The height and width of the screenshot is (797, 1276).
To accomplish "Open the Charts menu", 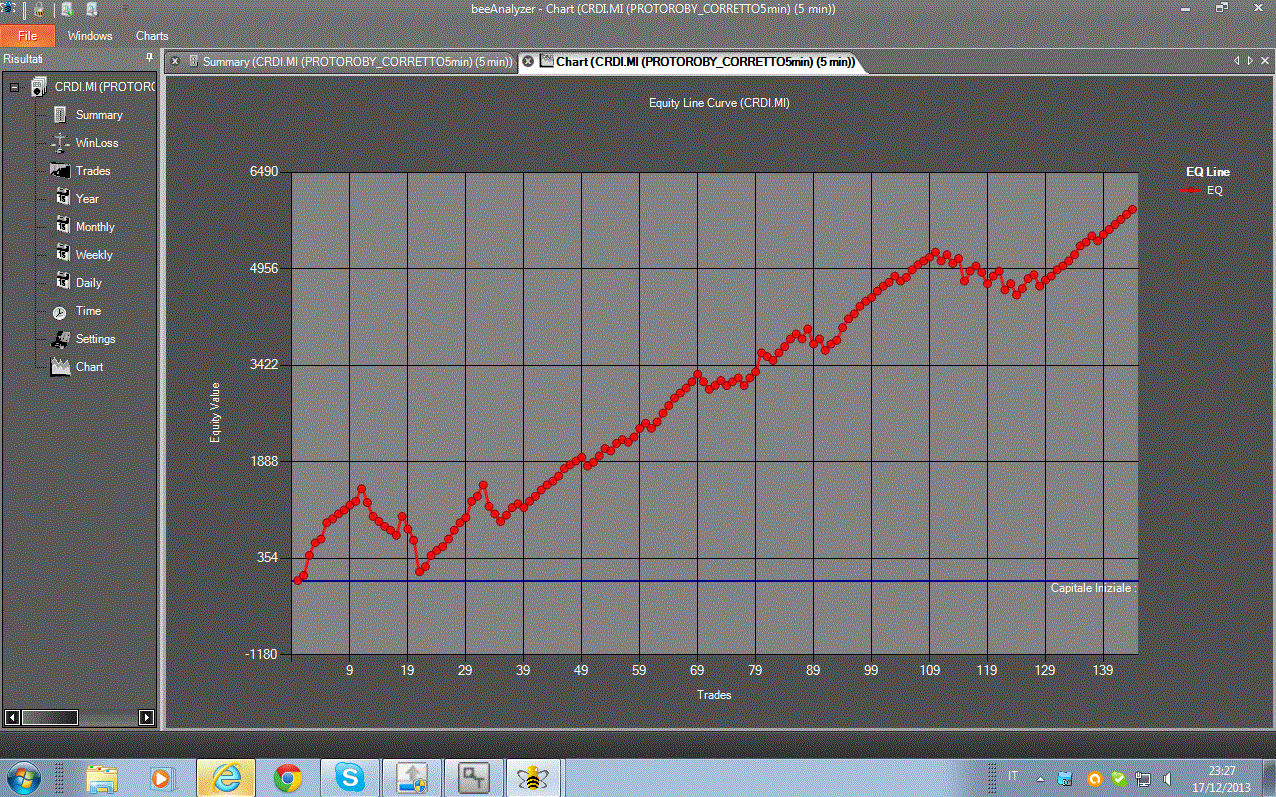I will pos(152,35).
